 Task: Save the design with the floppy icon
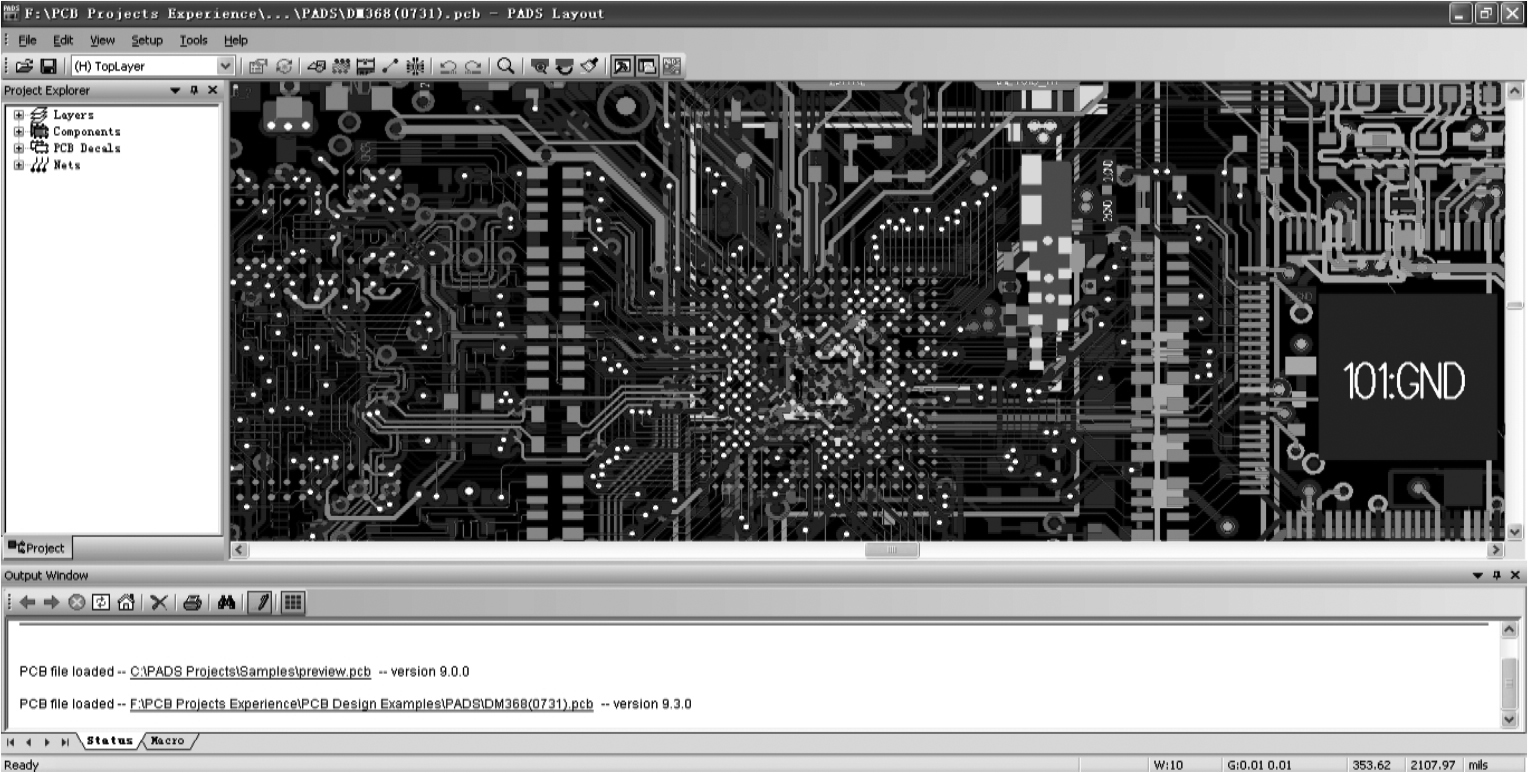[47, 66]
